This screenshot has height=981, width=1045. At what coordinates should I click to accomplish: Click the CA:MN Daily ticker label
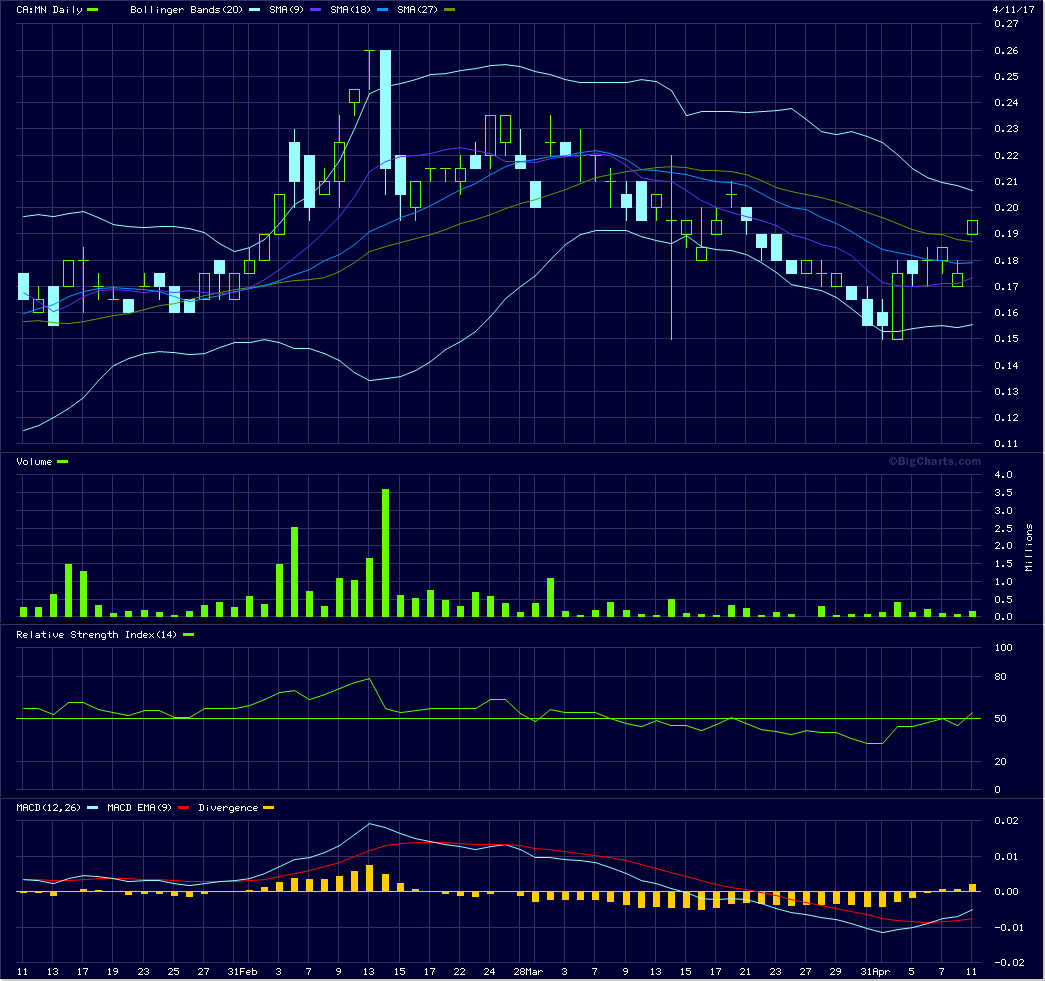[x=49, y=9]
